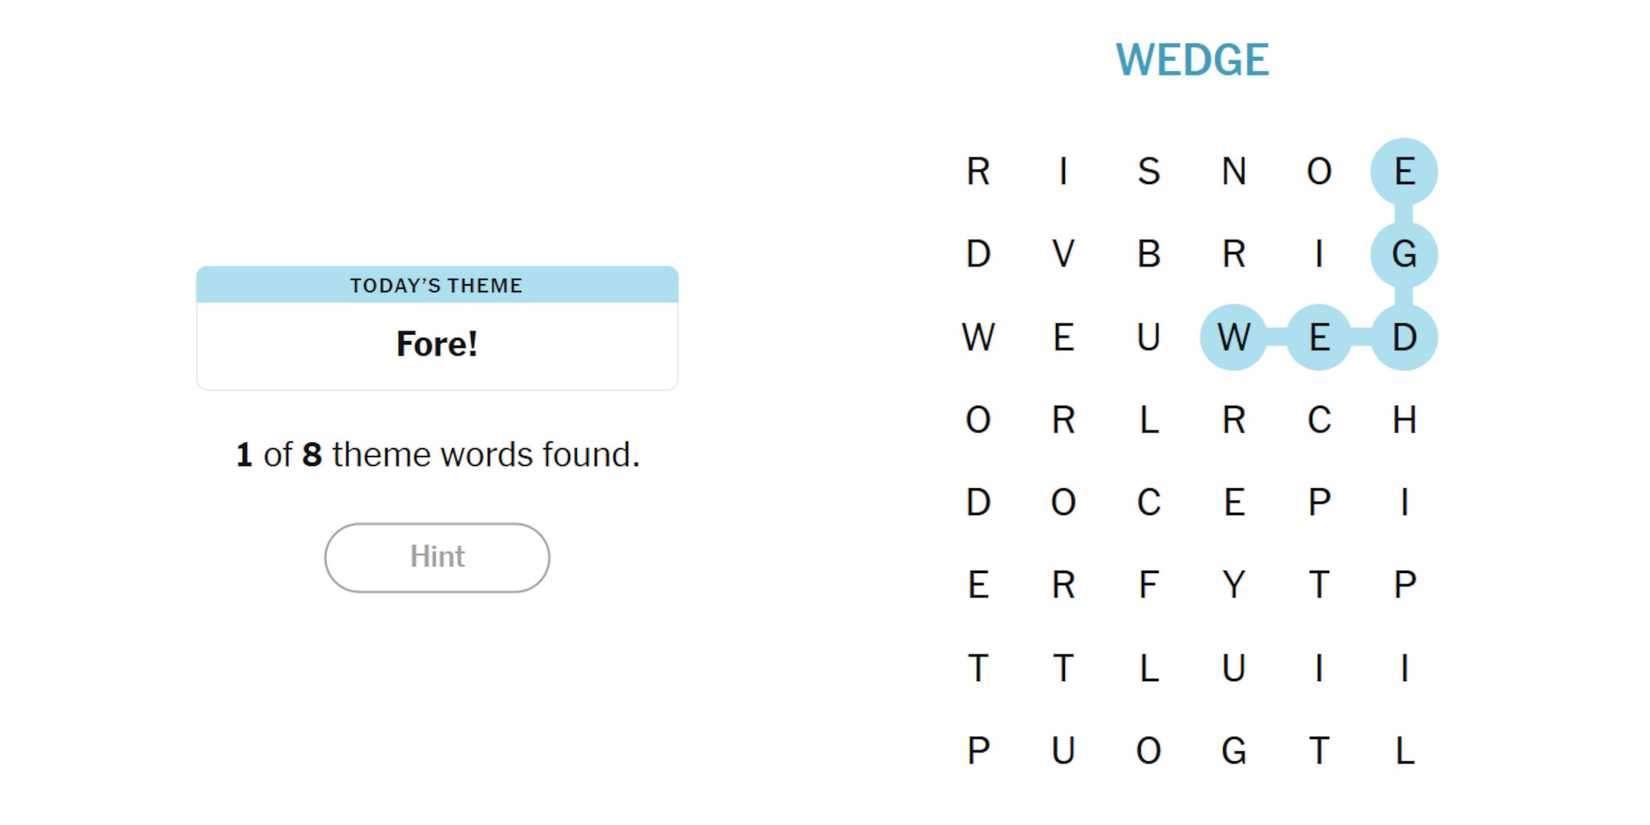This screenshot has width=1650, height=825.
Task: Select the O in the top row
Action: tap(1319, 171)
